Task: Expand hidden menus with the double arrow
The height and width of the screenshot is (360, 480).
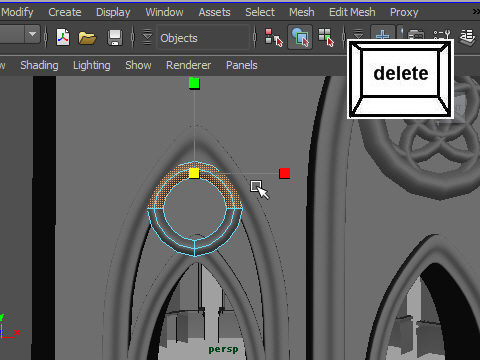Action: tap(476, 12)
